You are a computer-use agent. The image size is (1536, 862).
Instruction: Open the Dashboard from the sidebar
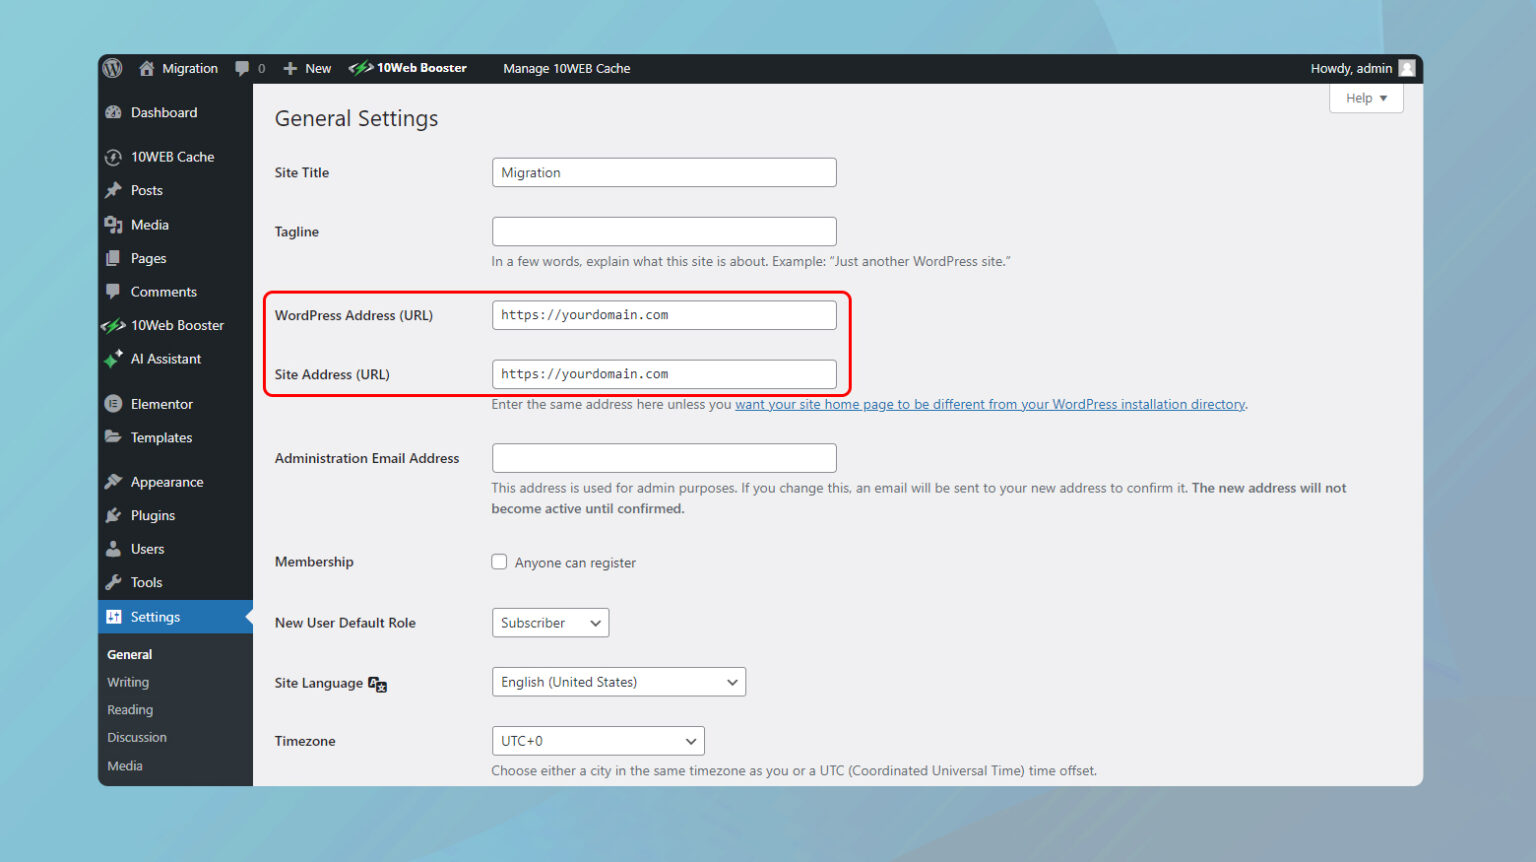(x=163, y=112)
